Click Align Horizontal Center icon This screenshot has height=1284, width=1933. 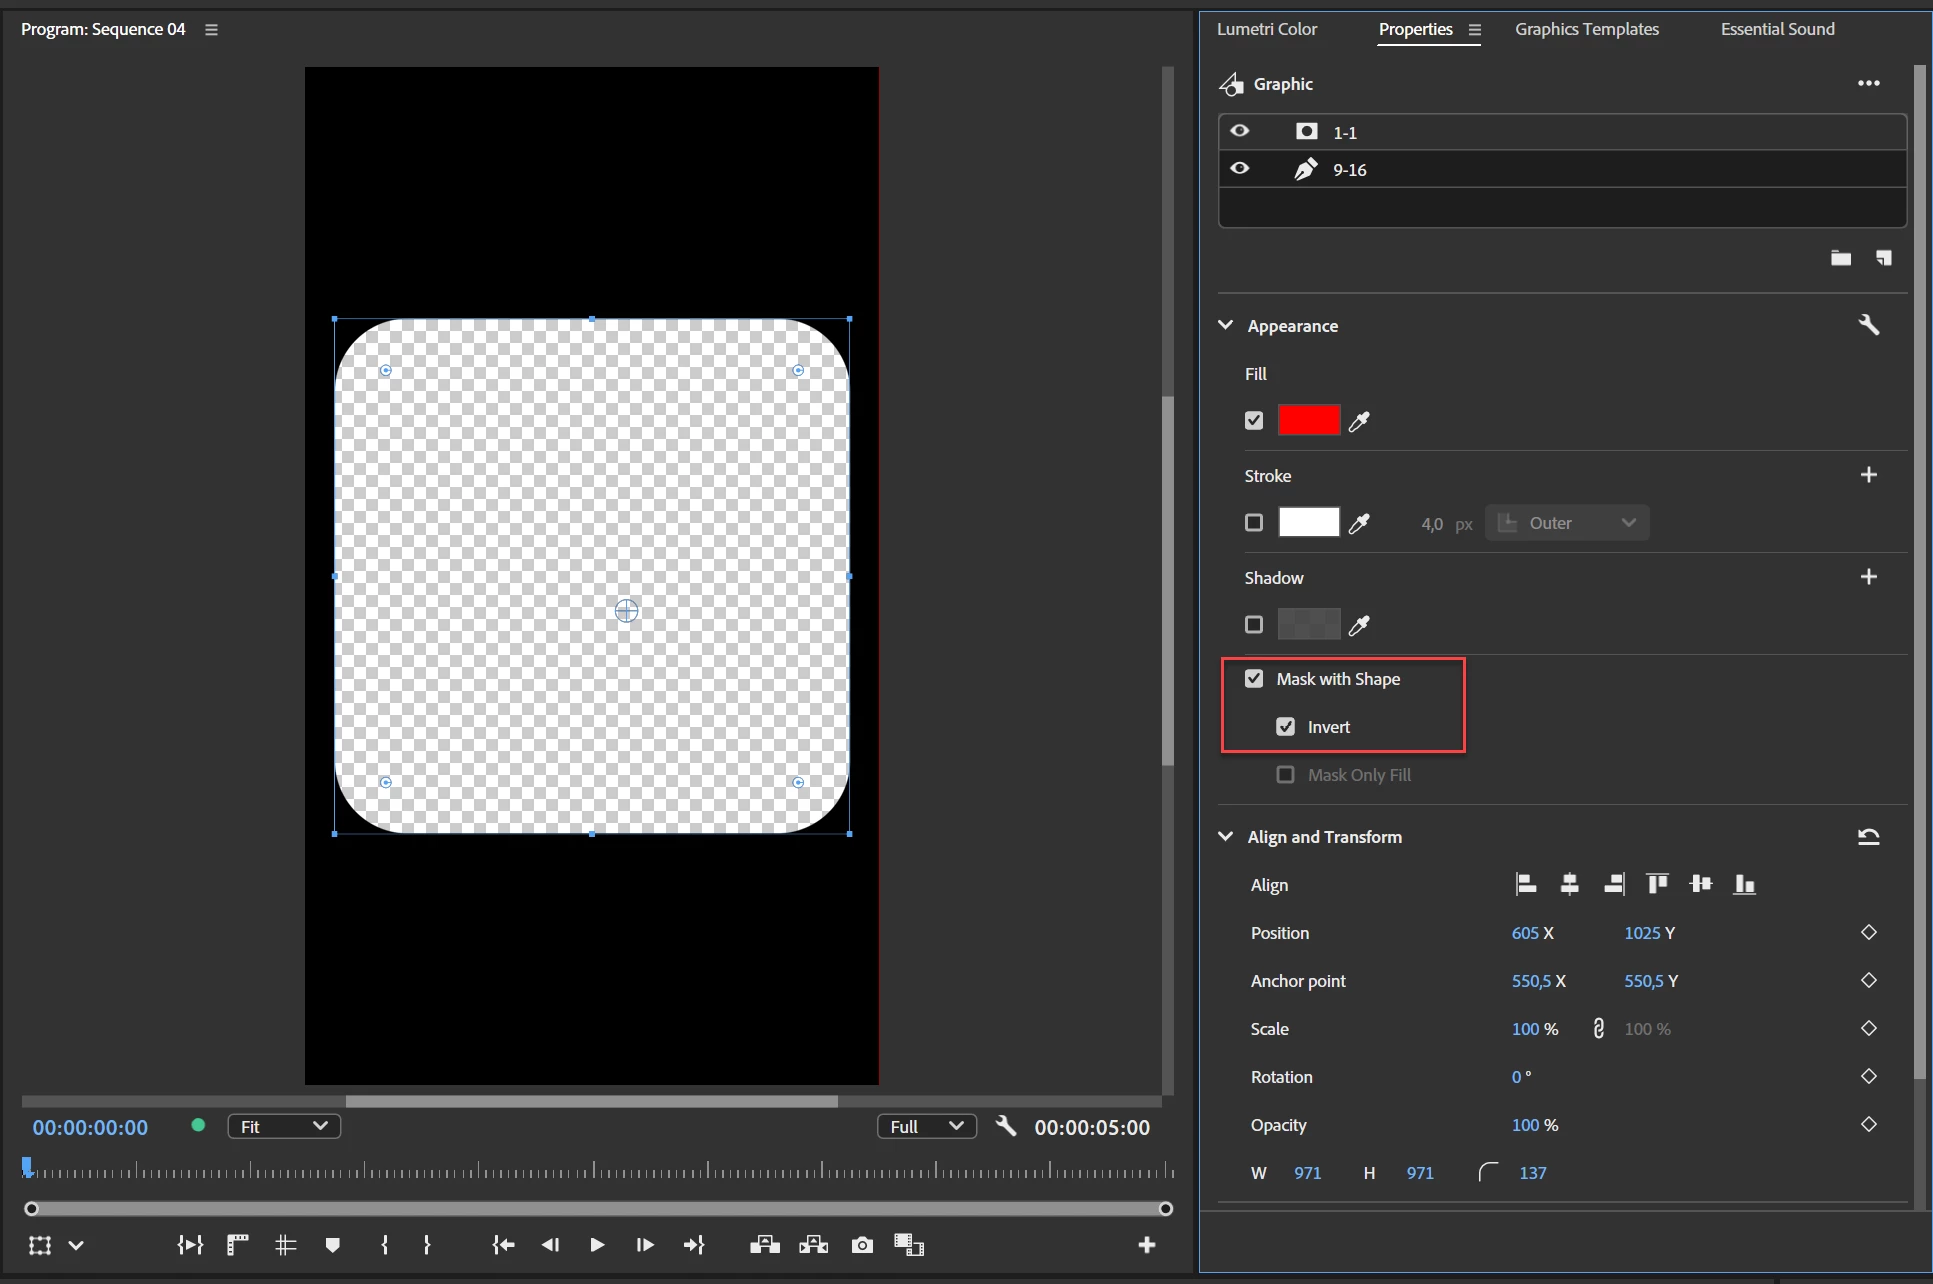1569,884
